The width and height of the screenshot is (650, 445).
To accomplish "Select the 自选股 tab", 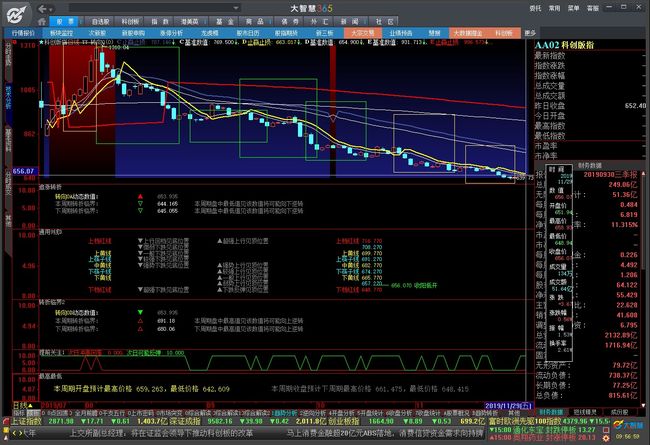I will pos(100,22).
